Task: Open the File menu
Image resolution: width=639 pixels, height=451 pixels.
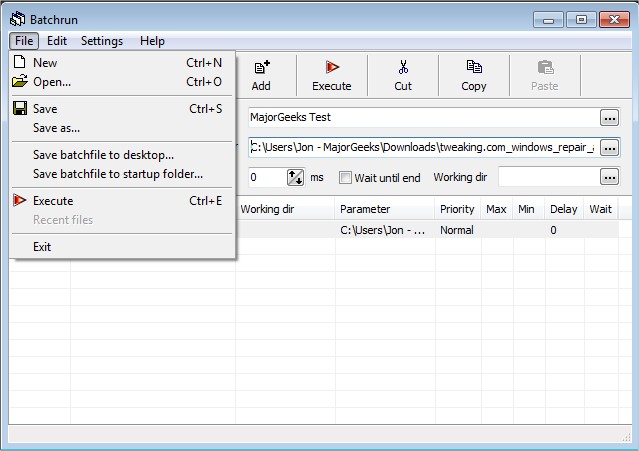Action: click(24, 41)
